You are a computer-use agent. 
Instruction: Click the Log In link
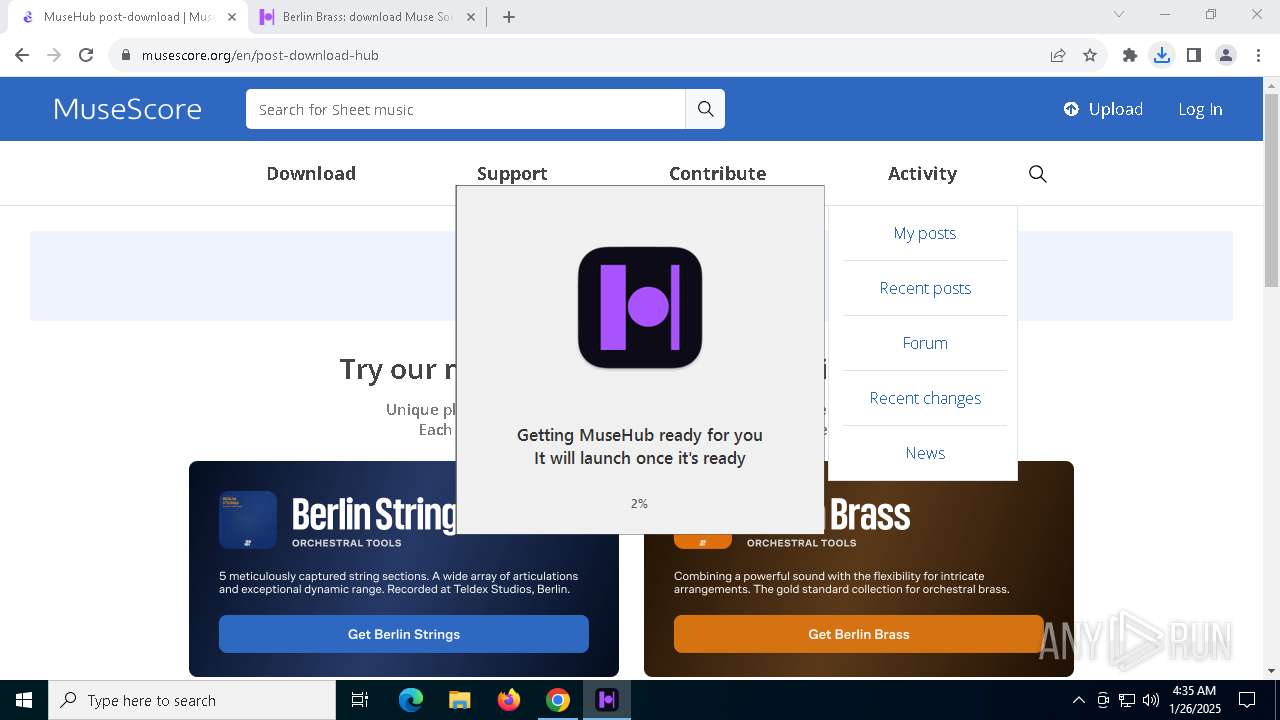pyautogui.click(x=1200, y=109)
